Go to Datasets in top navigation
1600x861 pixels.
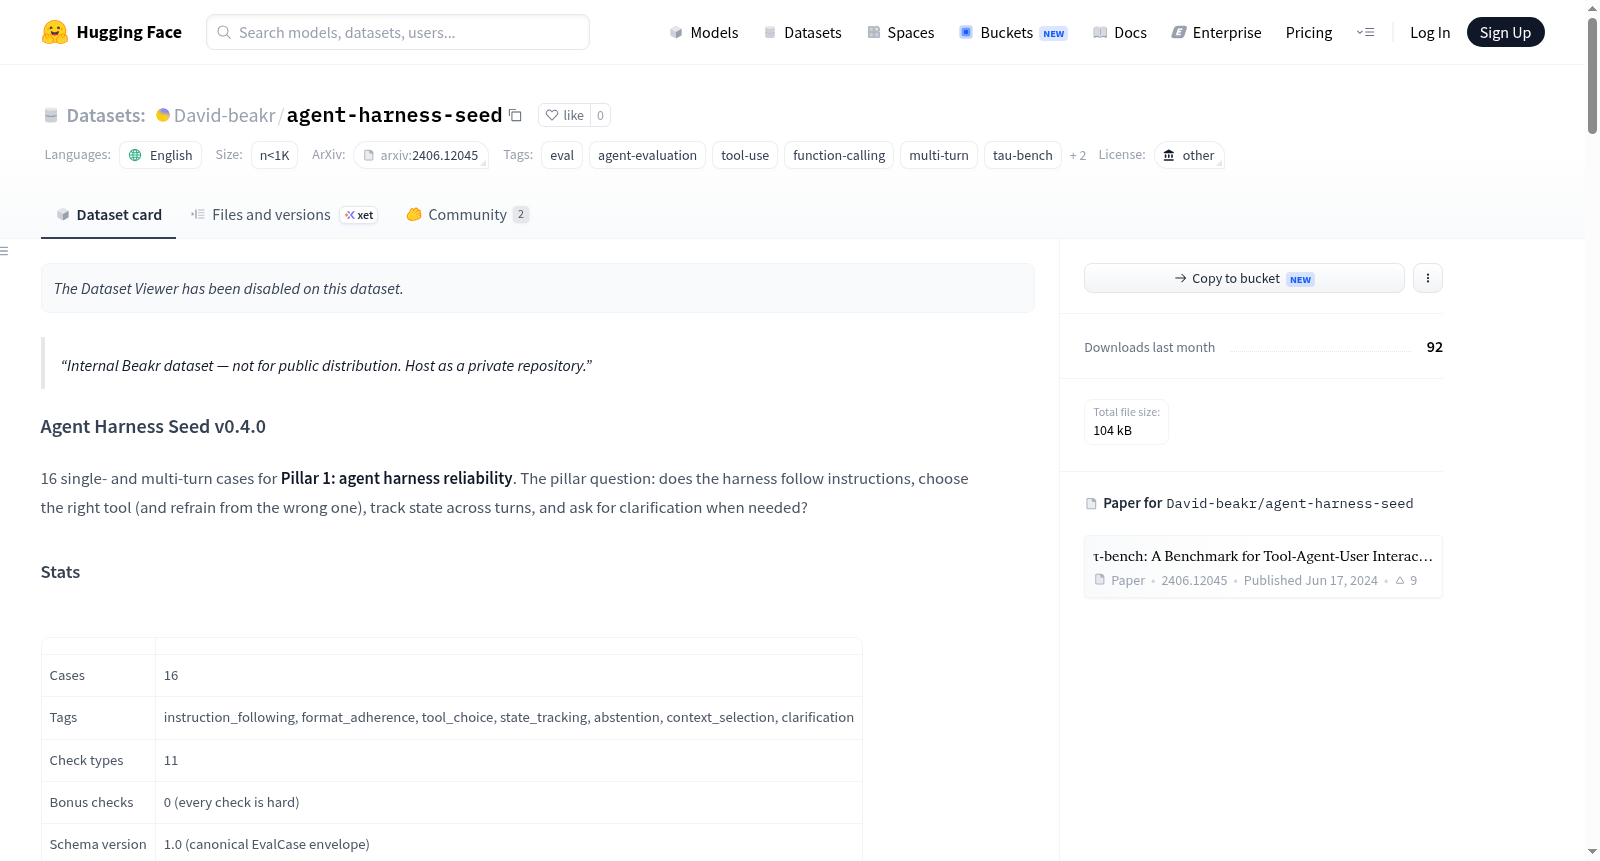coord(802,32)
